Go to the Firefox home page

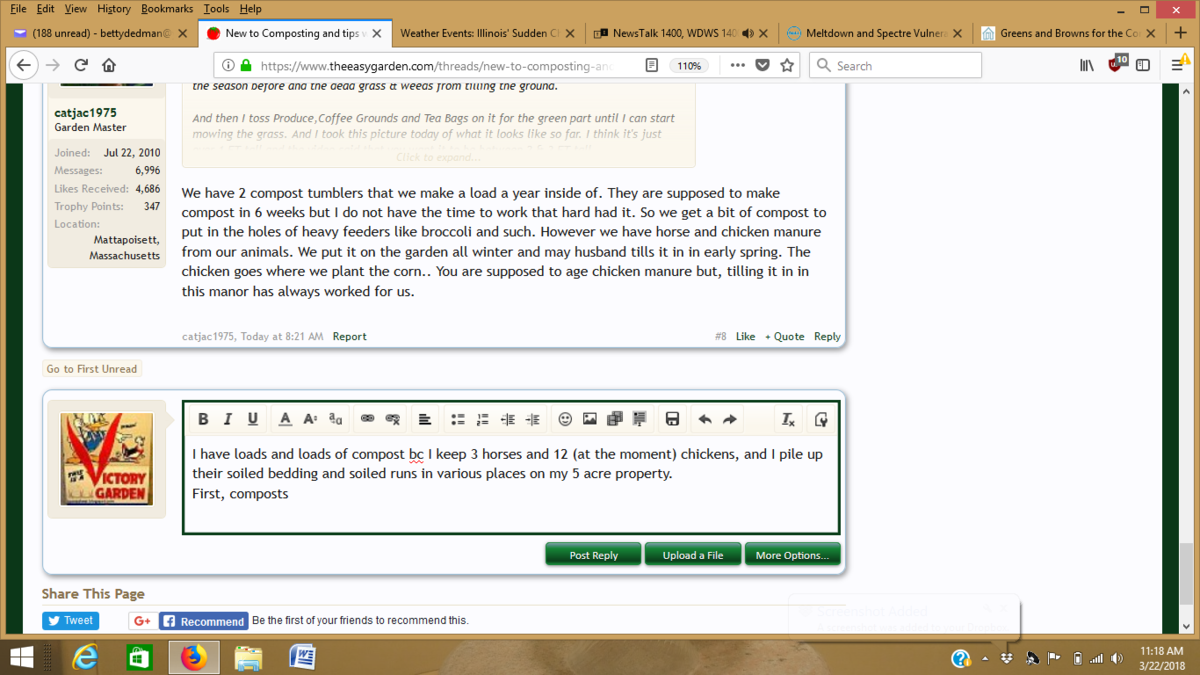pyautogui.click(x=109, y=66)
